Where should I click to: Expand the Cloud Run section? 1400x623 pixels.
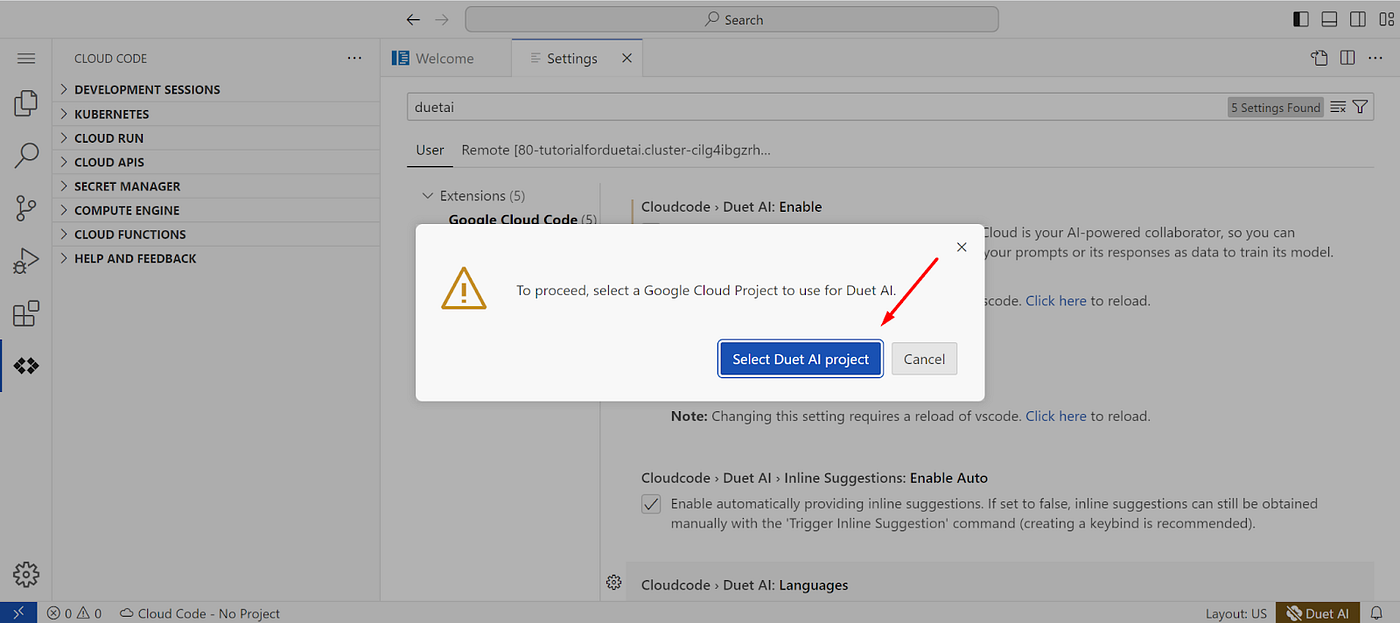[216, 138]
